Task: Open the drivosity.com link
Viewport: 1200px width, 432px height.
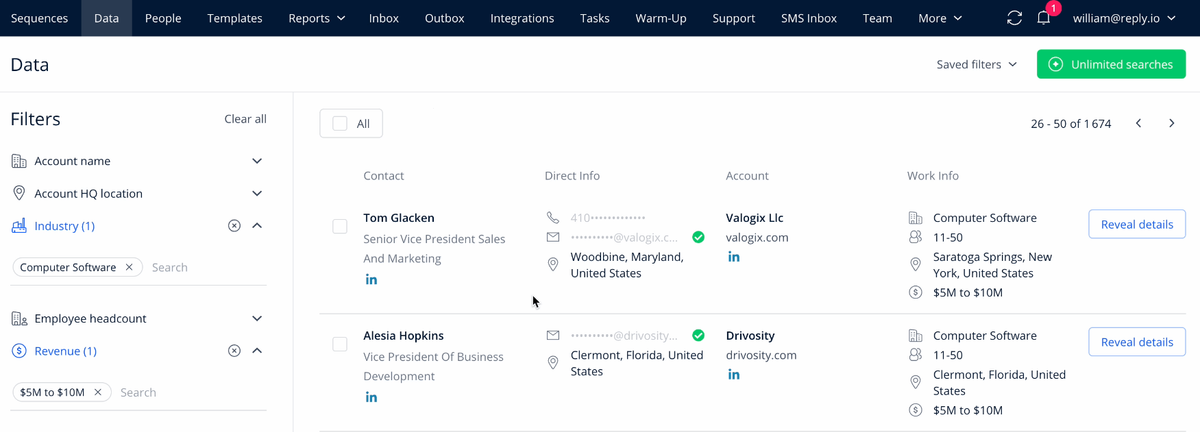Action: point(761,355)
